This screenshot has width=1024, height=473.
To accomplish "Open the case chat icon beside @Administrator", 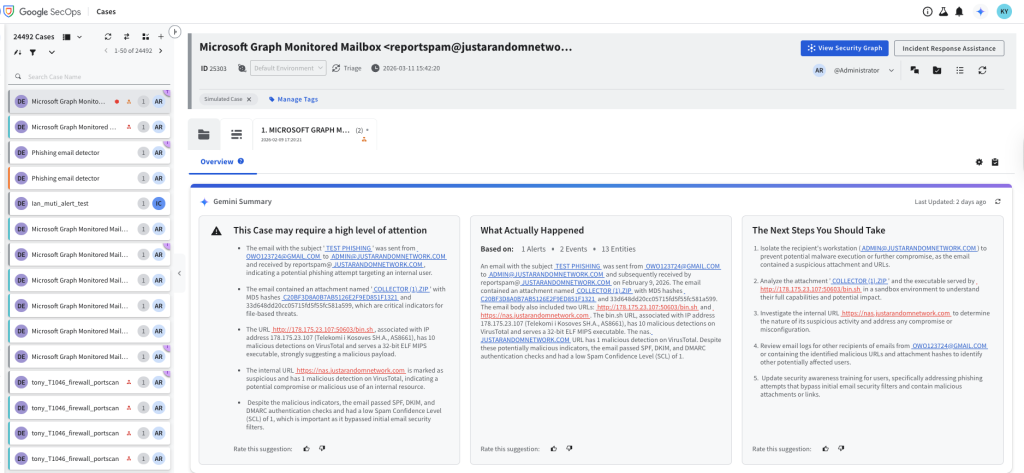I will tap(915, 70).
